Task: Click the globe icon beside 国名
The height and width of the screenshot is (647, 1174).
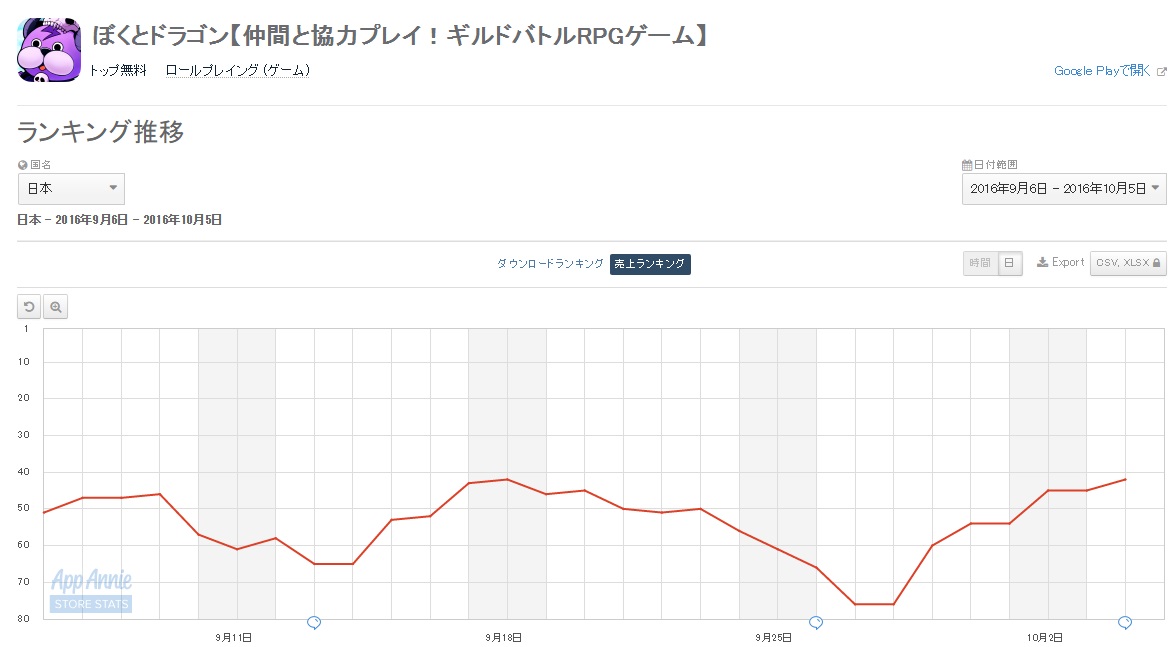Action: point(22,165)
